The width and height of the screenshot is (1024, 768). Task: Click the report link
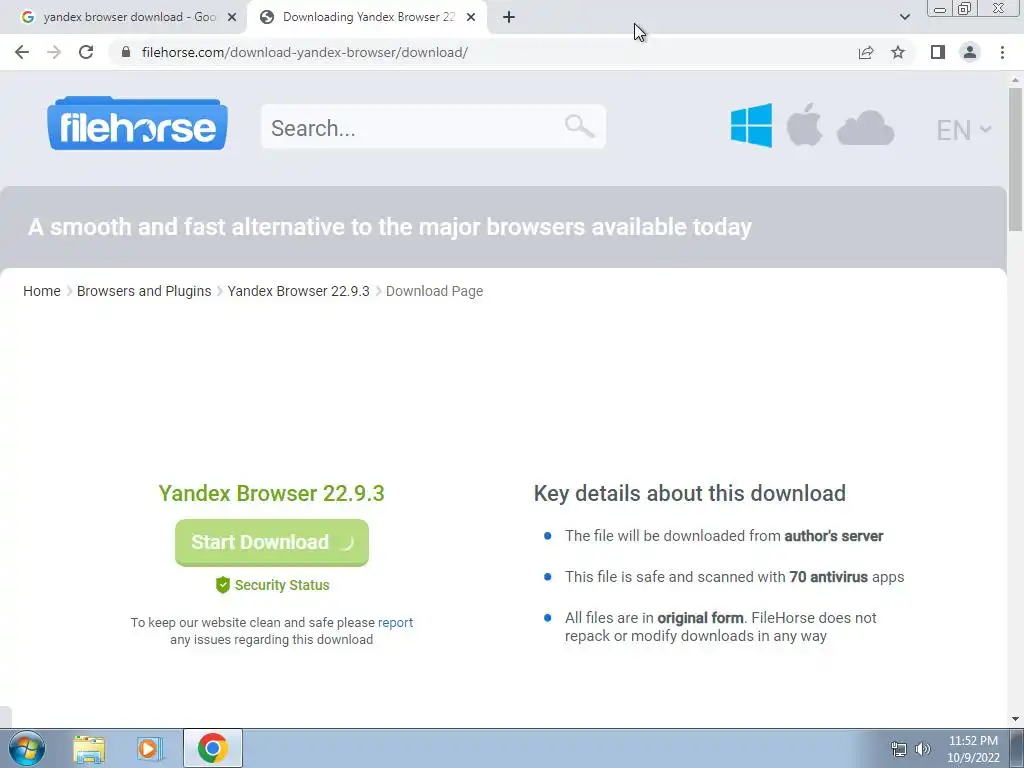click(x=395, y=622)
